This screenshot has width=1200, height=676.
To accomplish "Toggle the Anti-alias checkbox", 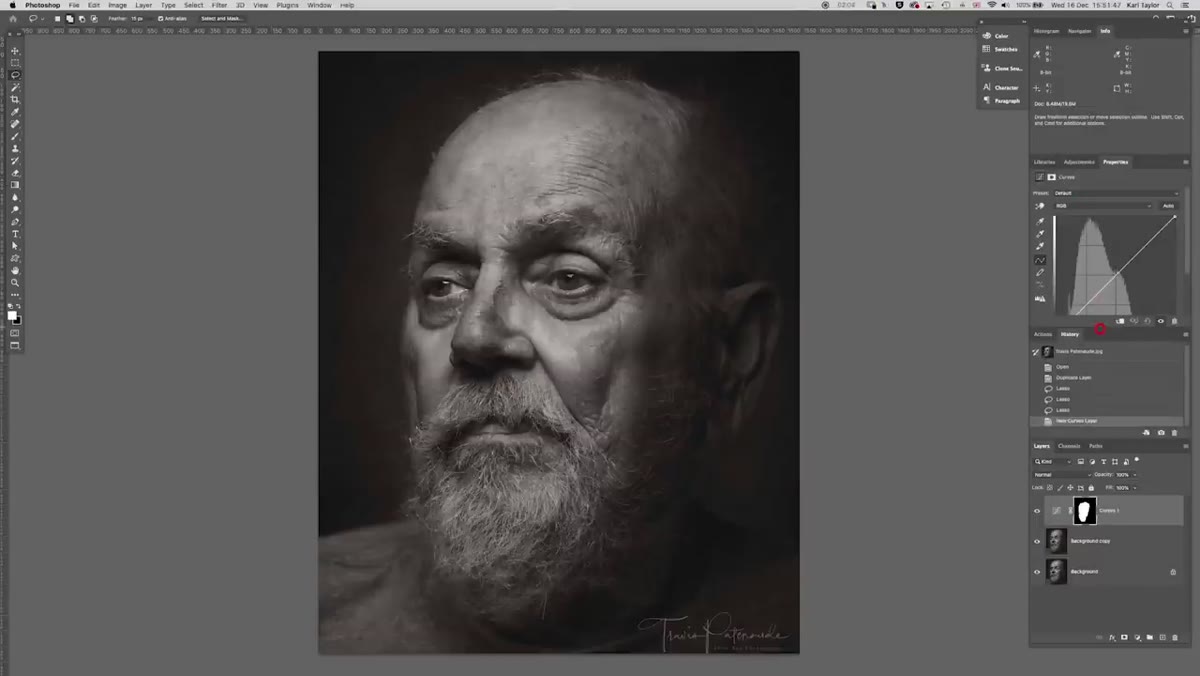I will coord(161,18).
